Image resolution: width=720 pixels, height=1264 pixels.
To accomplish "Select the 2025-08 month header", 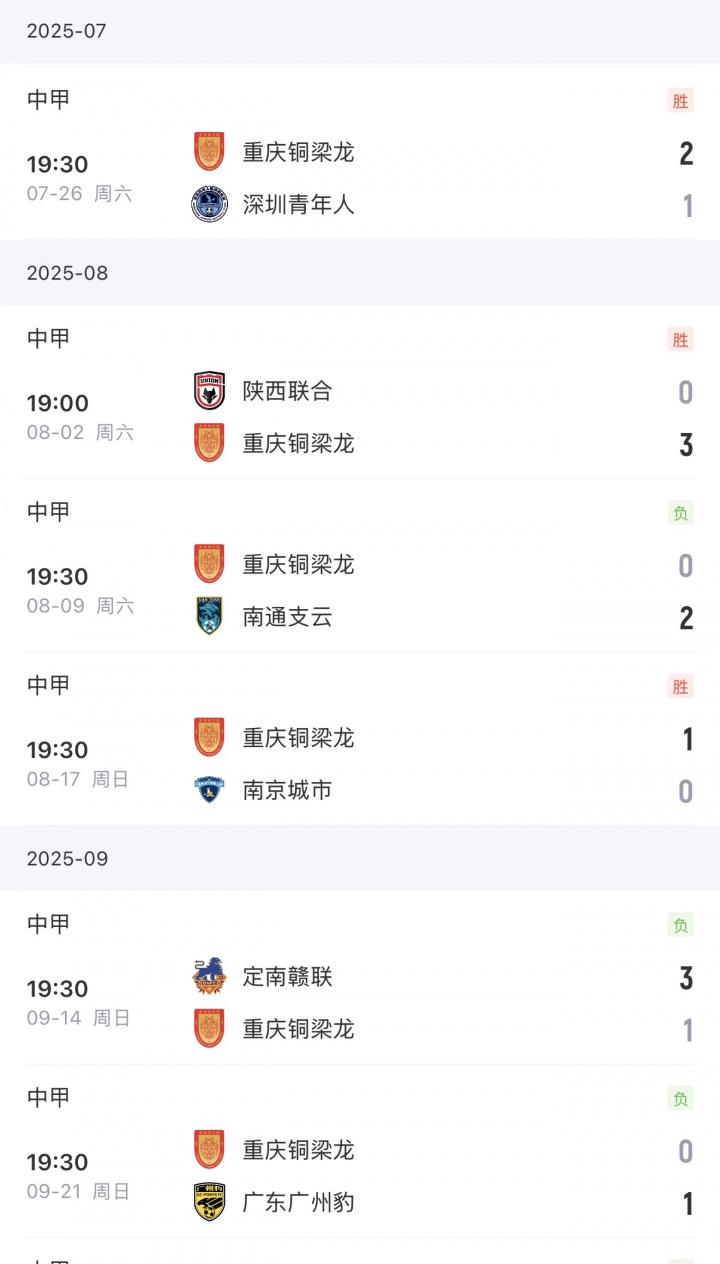I will click(x=67, y=273).
